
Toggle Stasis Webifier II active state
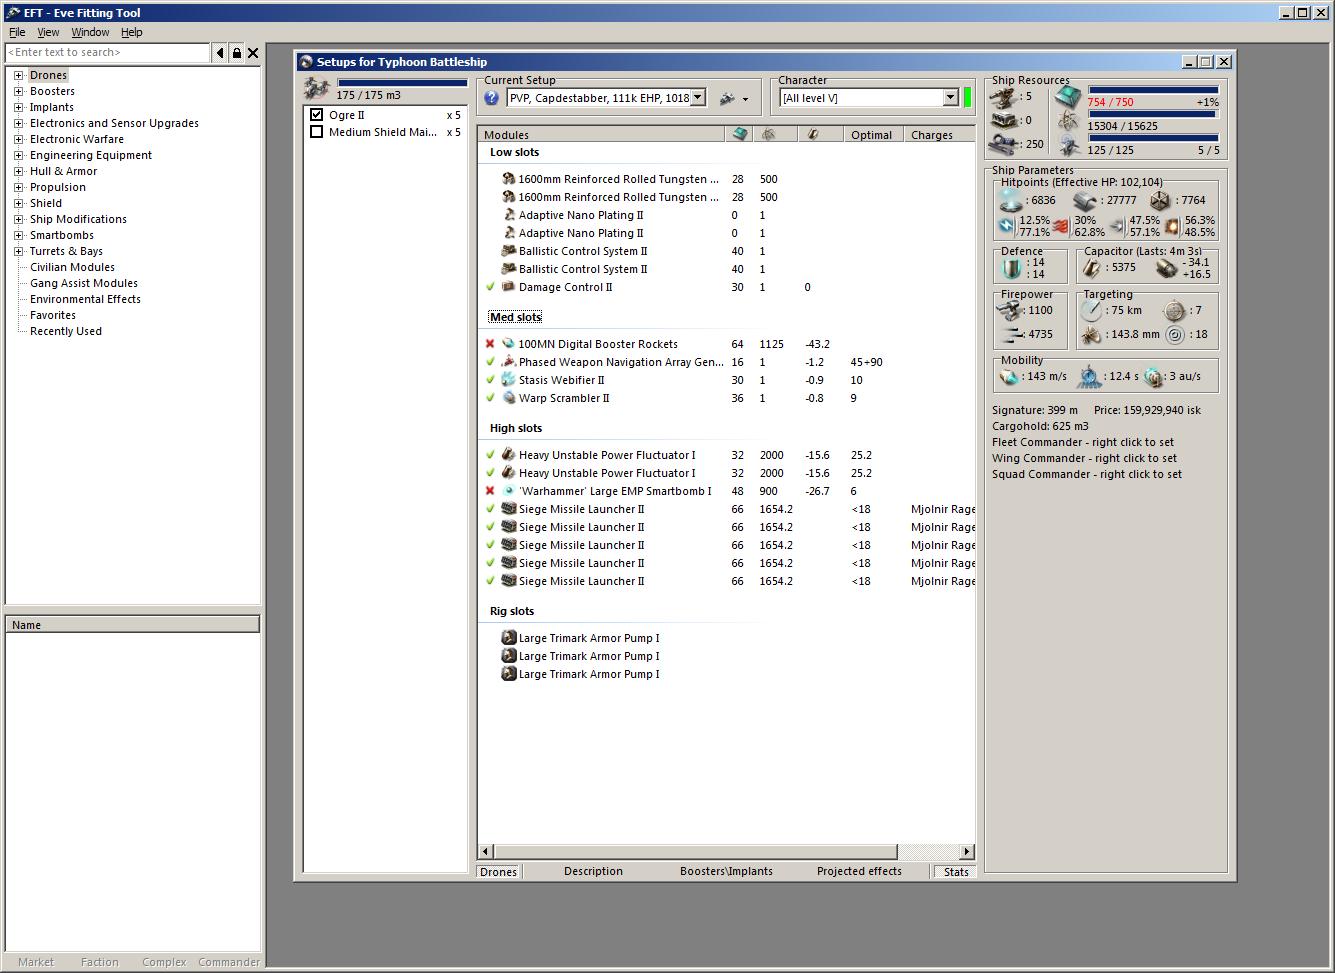490,380
